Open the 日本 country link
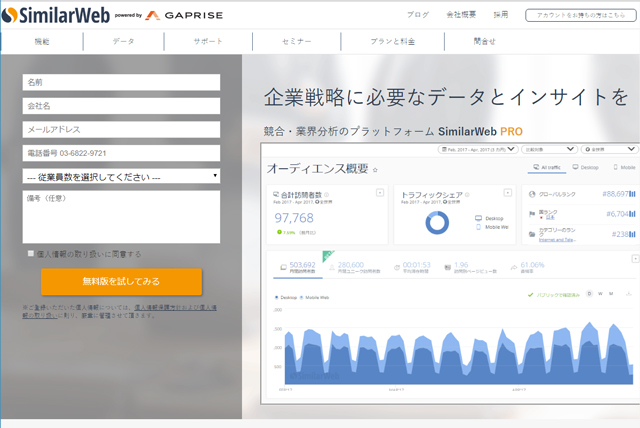The image size is (640, 428). [550, 217]
